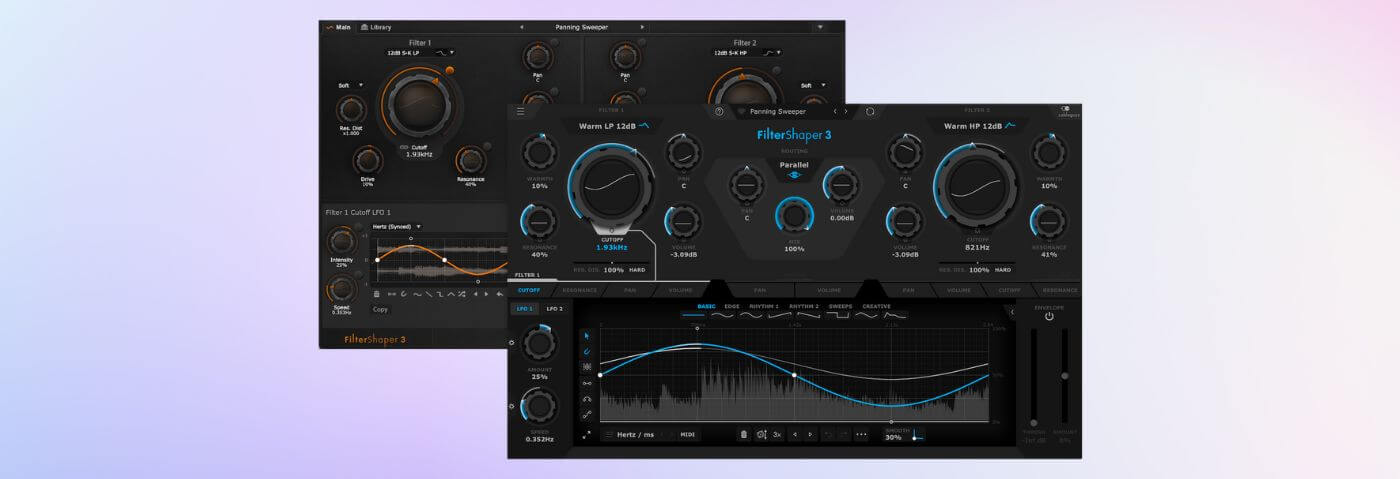1400x479 pixels.
Task: Select the RHYTHM 1 waveform category
Action: (763, 306)
